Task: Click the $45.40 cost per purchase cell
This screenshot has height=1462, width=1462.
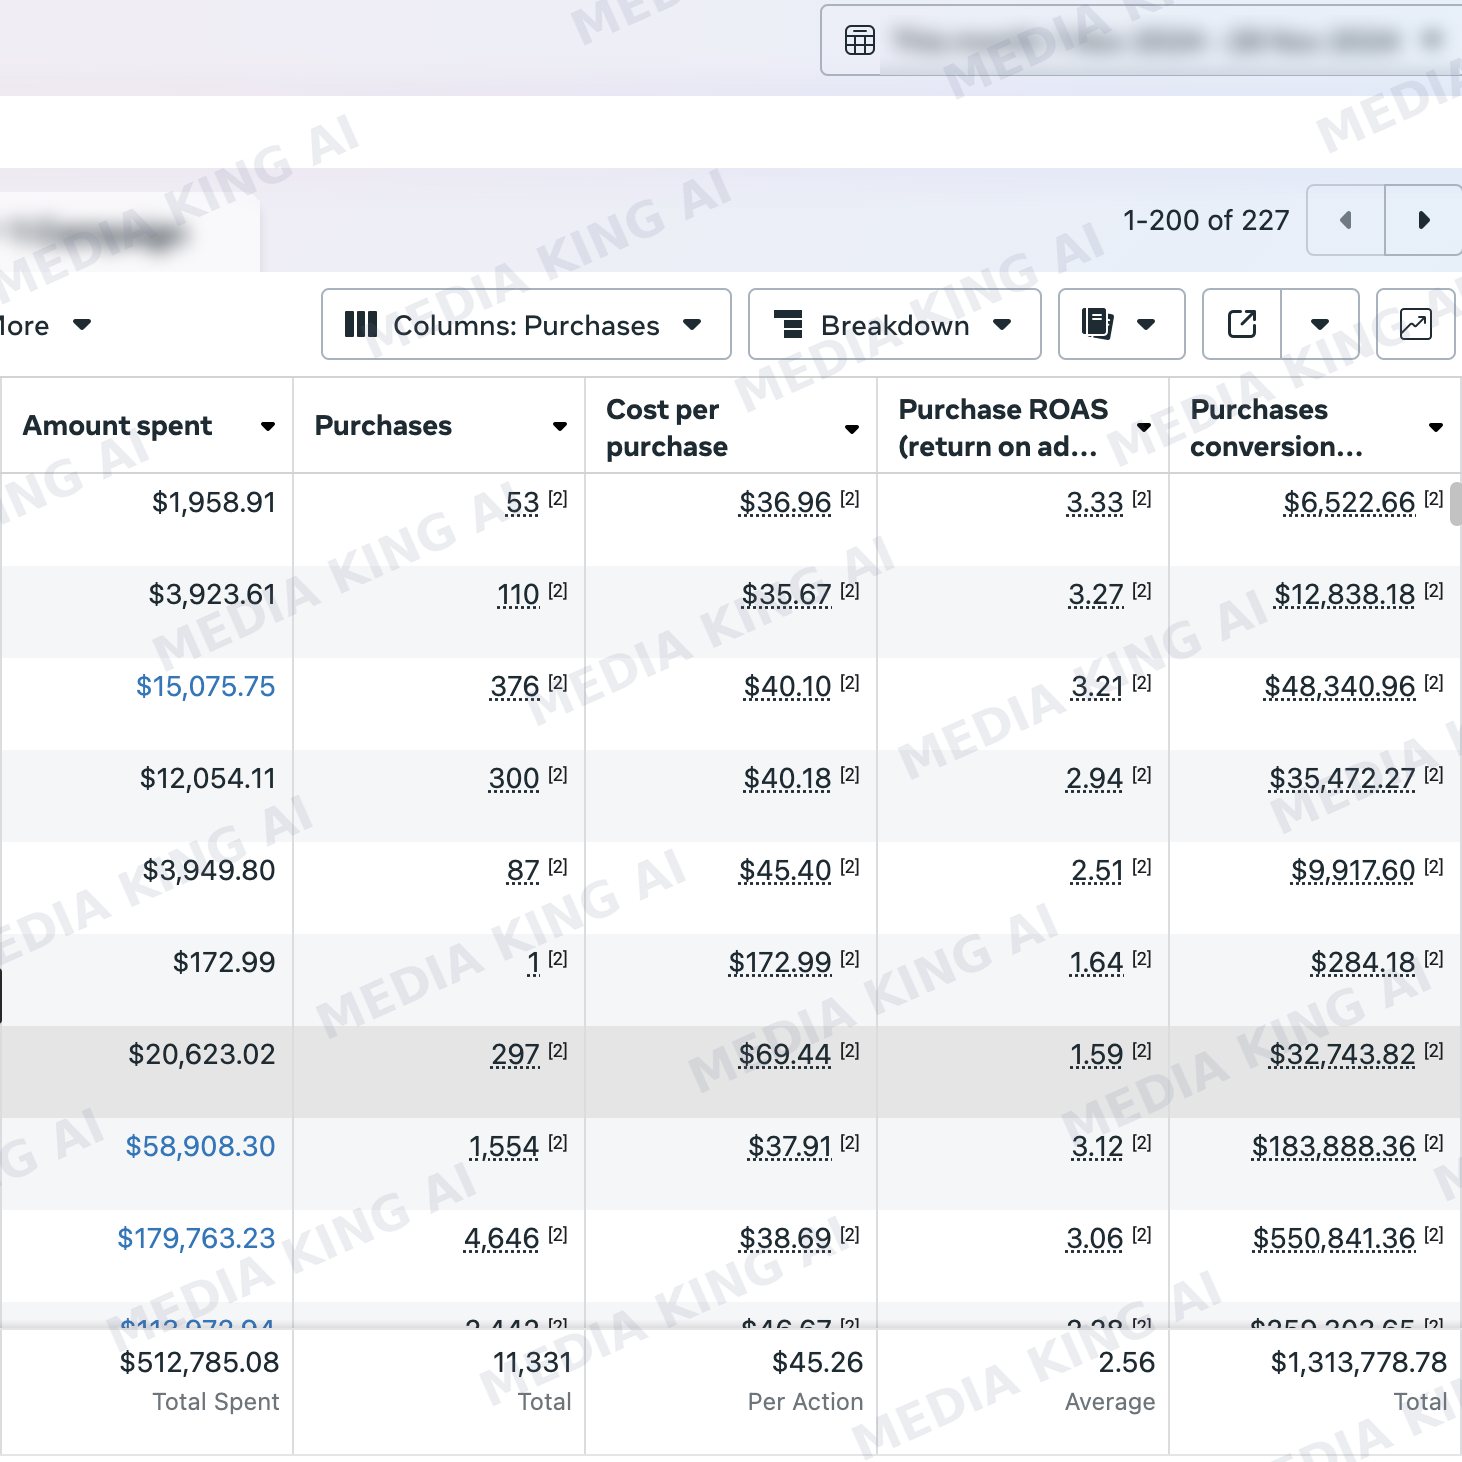Action: [785, 871]
